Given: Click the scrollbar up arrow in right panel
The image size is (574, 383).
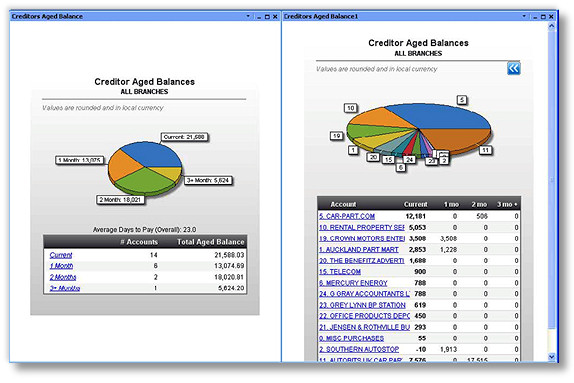Looking at the screenshot, I should 552,26.
